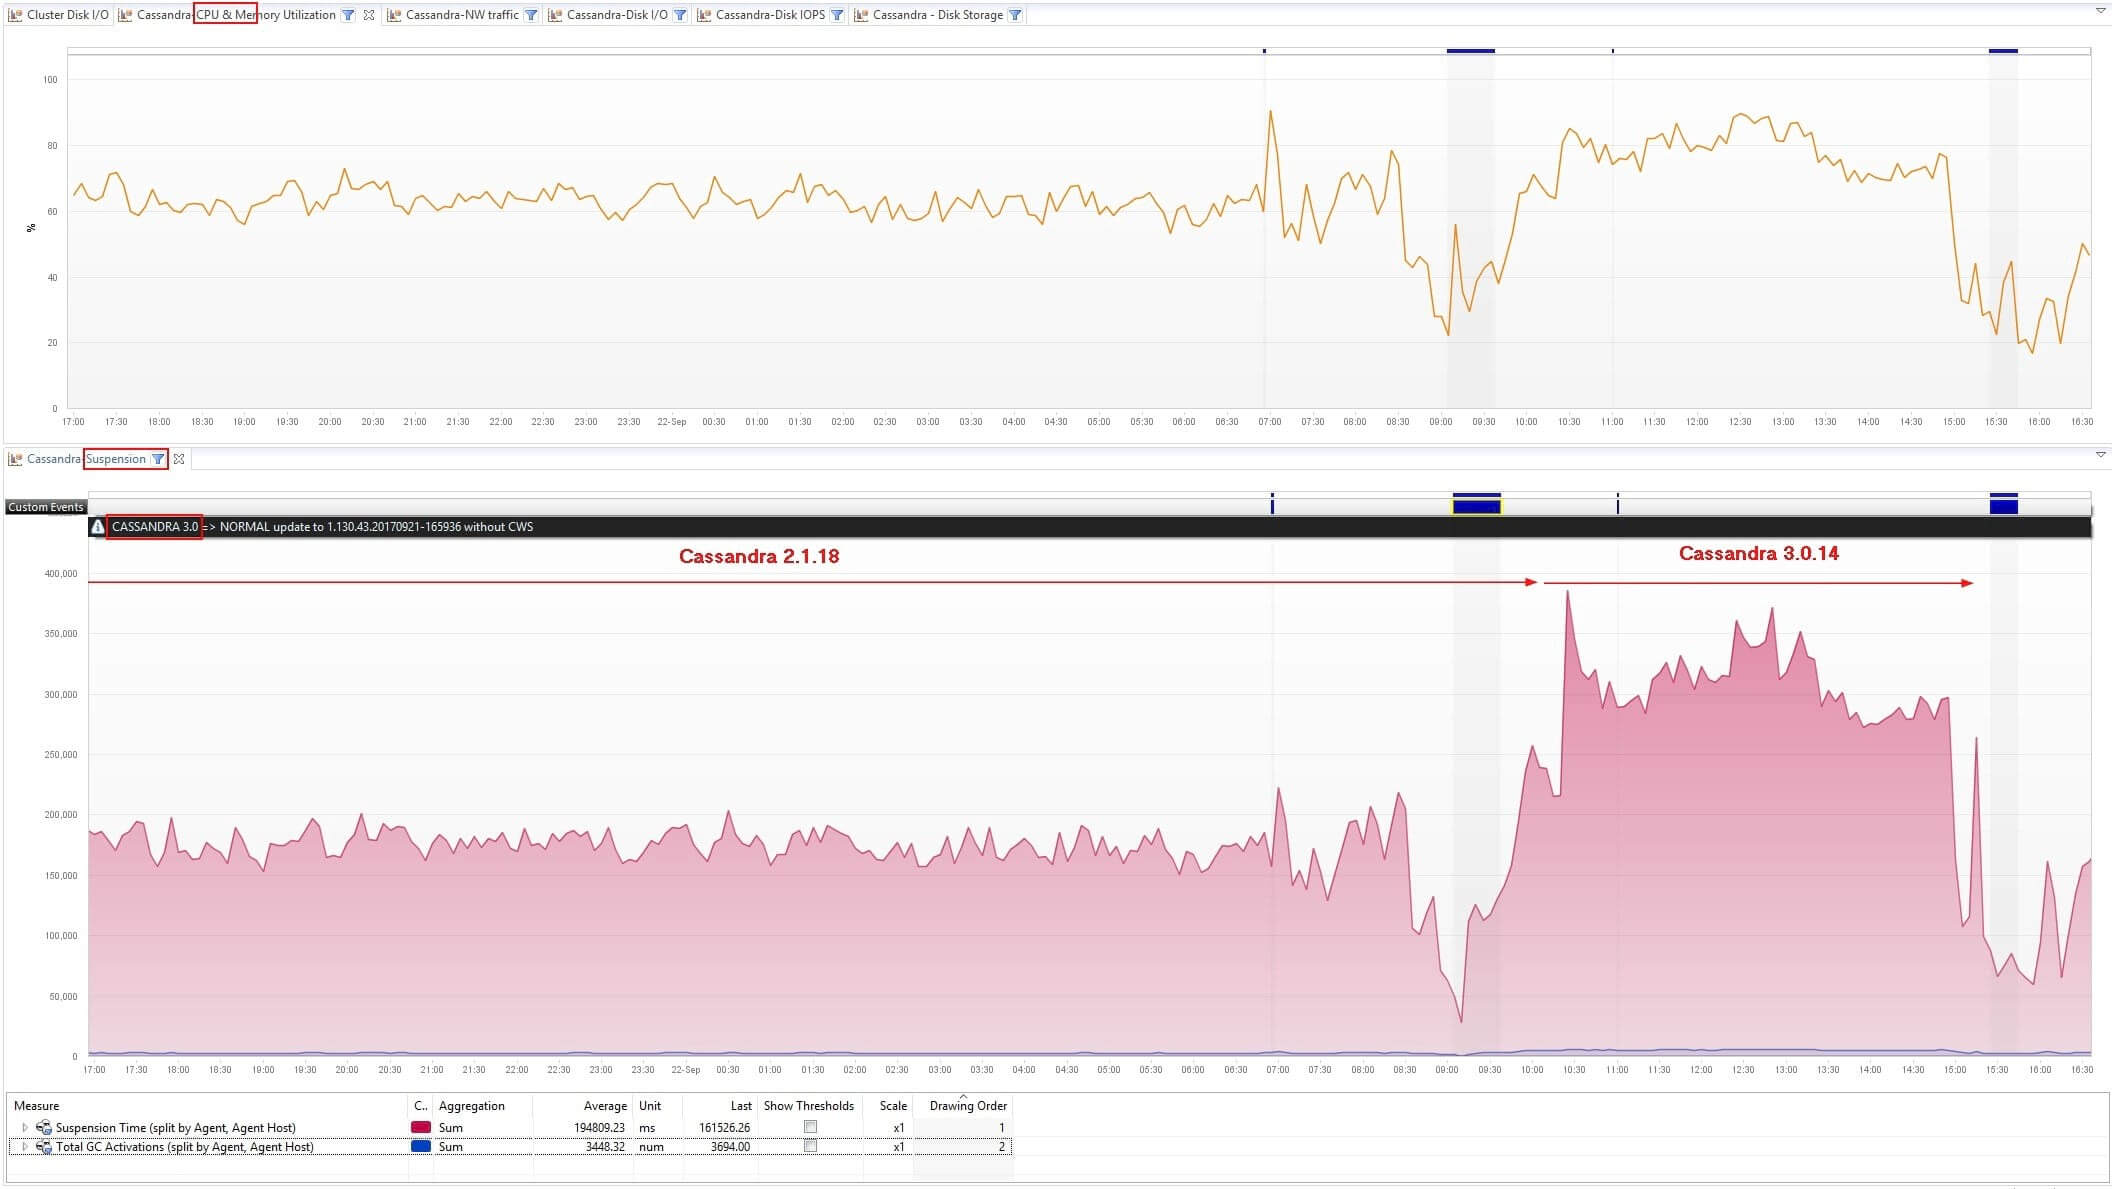This screenshot has height=1189, width=2112.
Task: Click the last value 161526.26
Action: [724, 1128]
